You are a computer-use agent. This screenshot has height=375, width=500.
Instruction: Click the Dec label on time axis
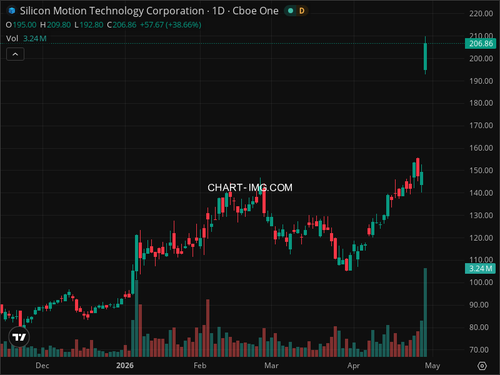(x=42, y=366)
